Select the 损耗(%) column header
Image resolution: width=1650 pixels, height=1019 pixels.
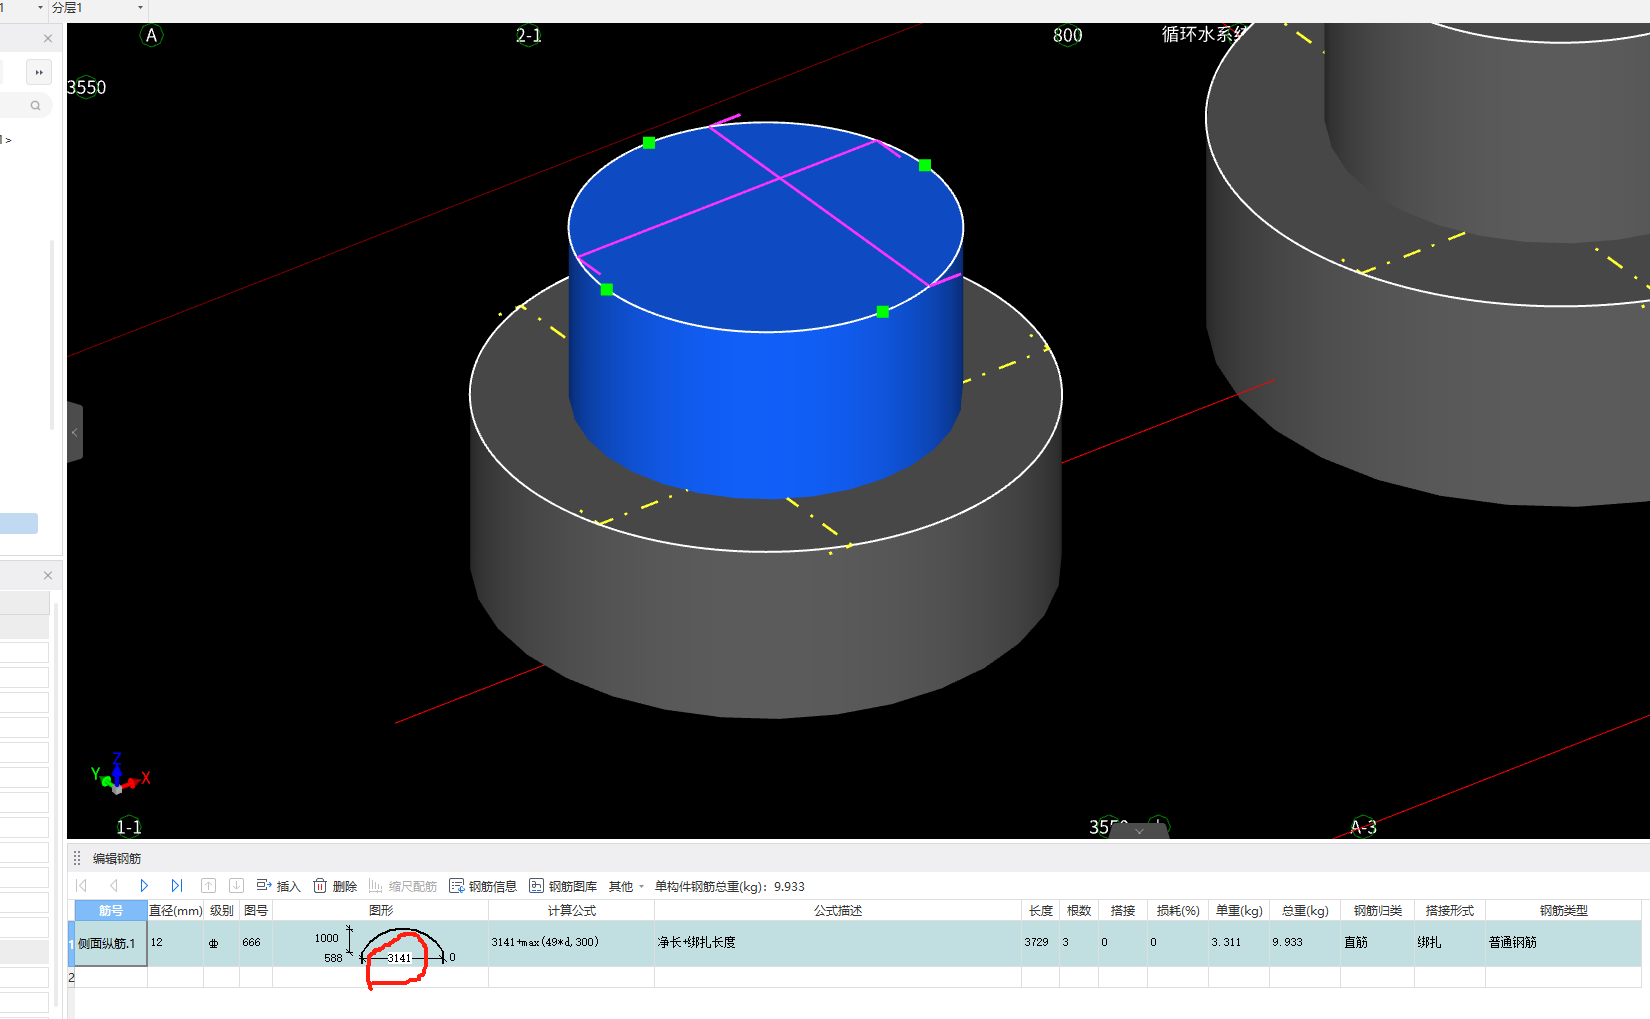coord(1177,910)
